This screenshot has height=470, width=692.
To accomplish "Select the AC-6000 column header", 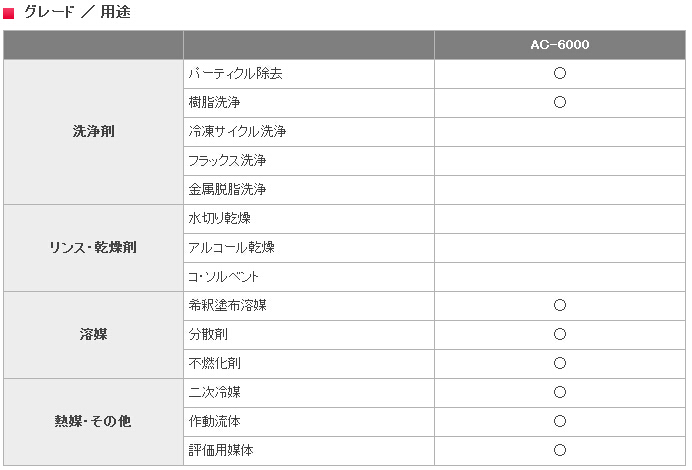I will coord(560,45).
